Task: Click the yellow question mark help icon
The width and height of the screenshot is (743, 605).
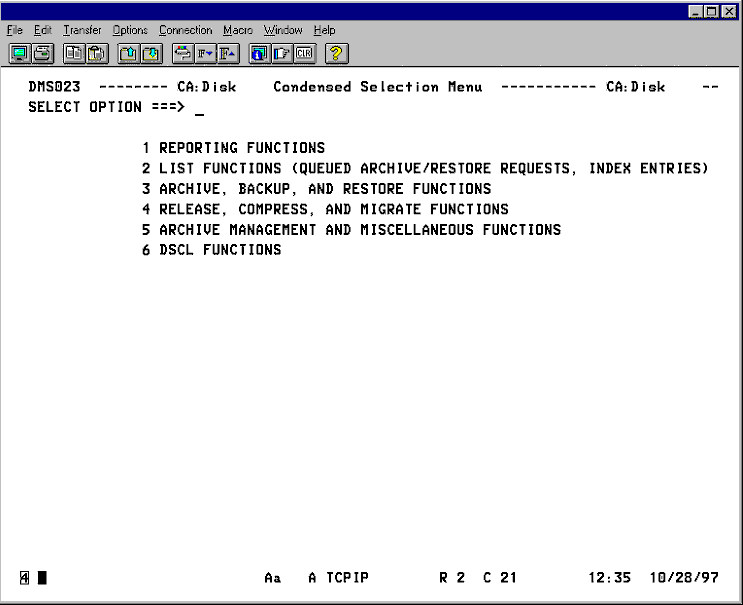Action: (337, 54)
